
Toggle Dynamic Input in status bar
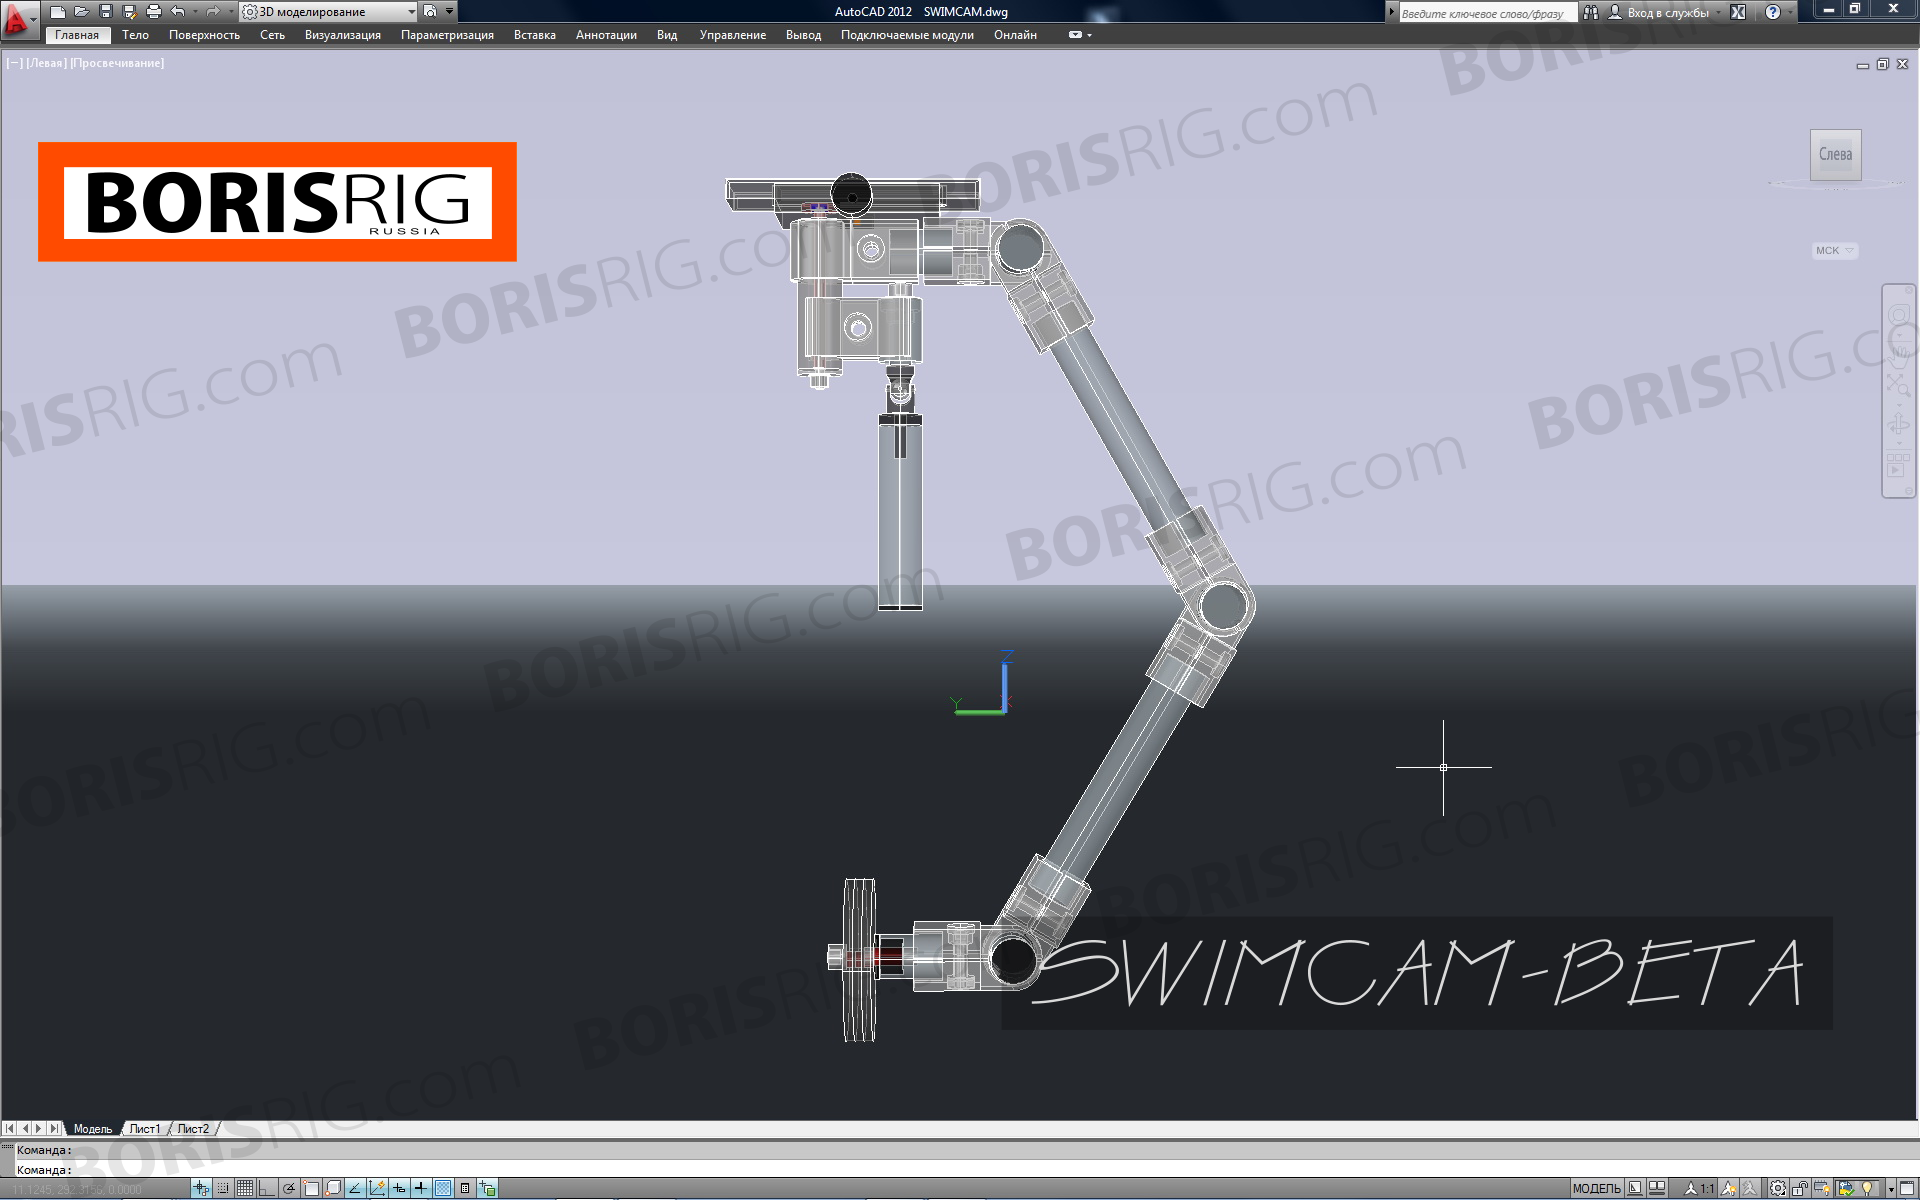(x=399, y=1189)
